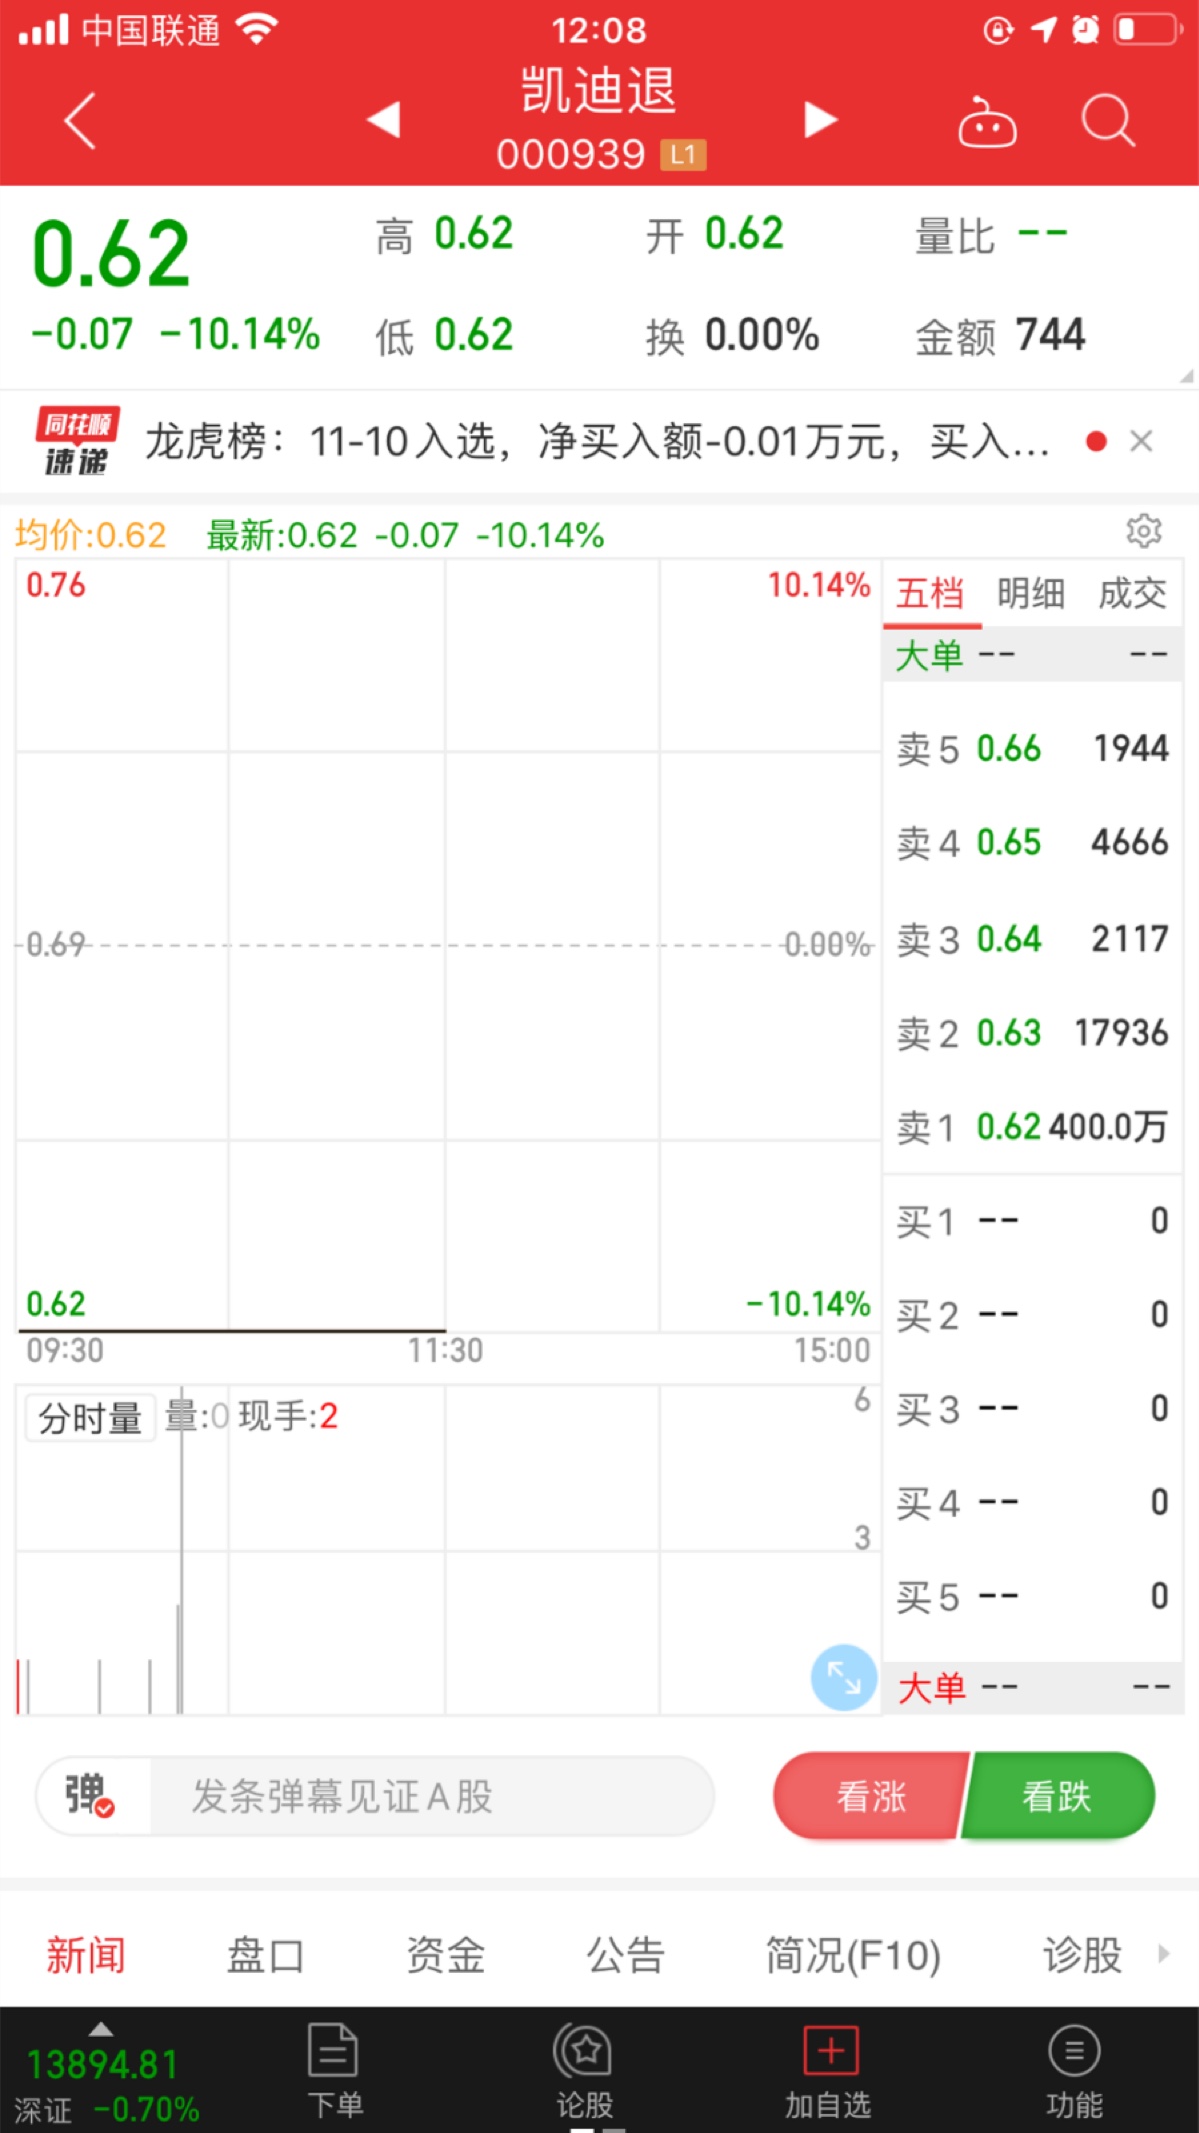Image resolution: width=1199 pixels, height=2133 pixels.
Task: Go to next stock with right triangle
Action: tap(820, 120)
